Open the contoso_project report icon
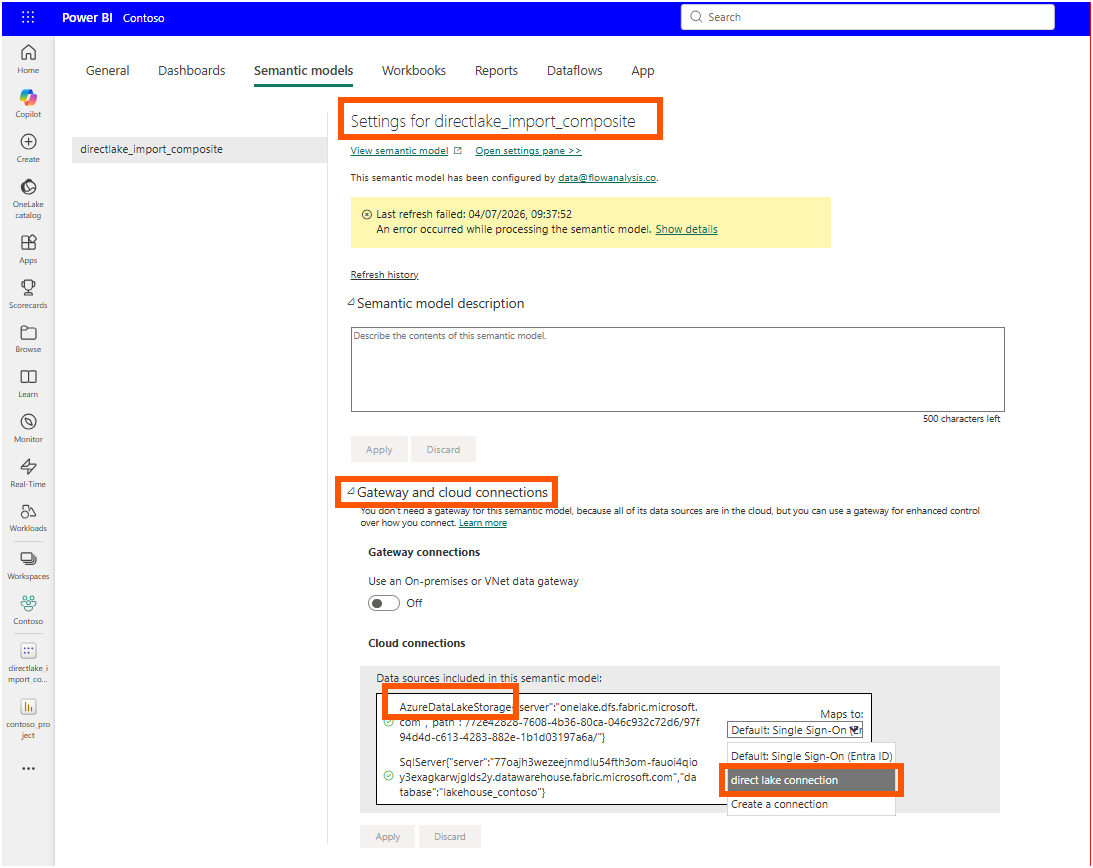Screen dimensions: 1093x868 pos(28,707)
